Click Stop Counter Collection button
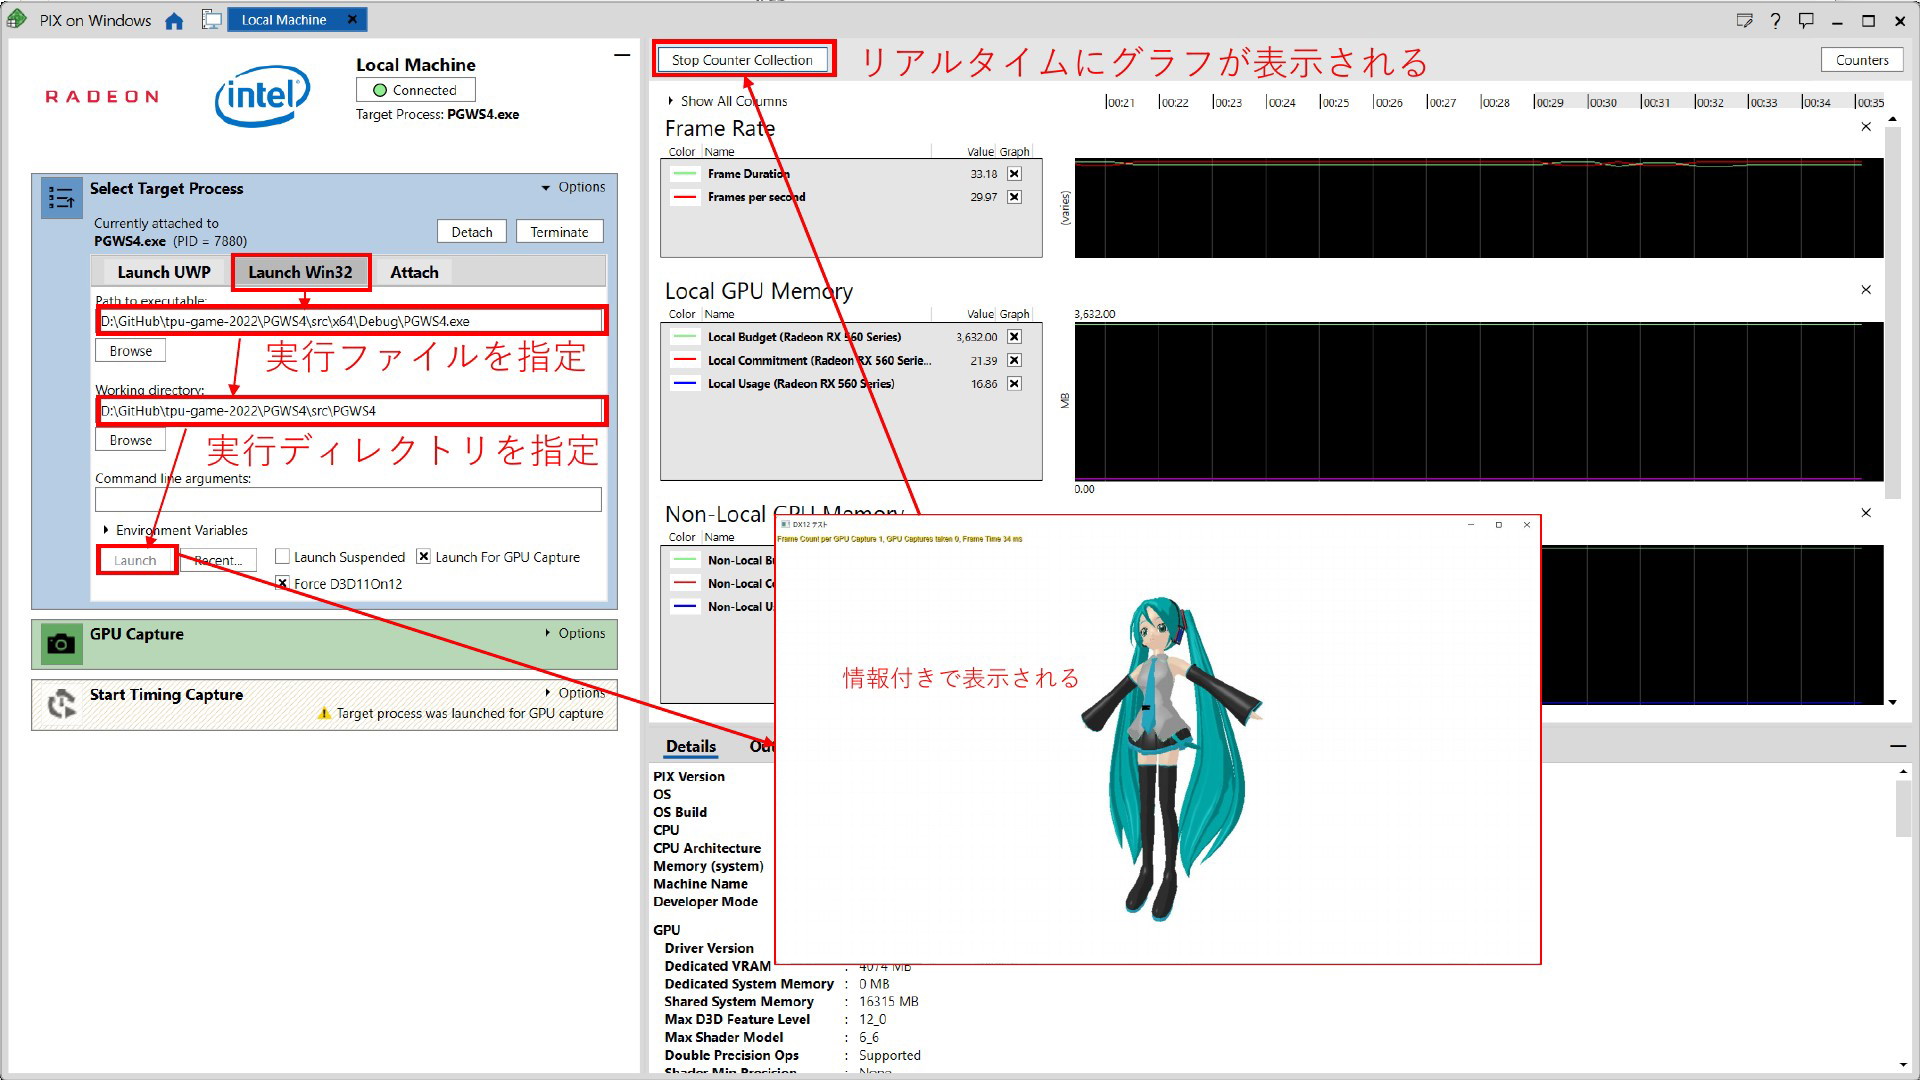 tap(742, 60)
